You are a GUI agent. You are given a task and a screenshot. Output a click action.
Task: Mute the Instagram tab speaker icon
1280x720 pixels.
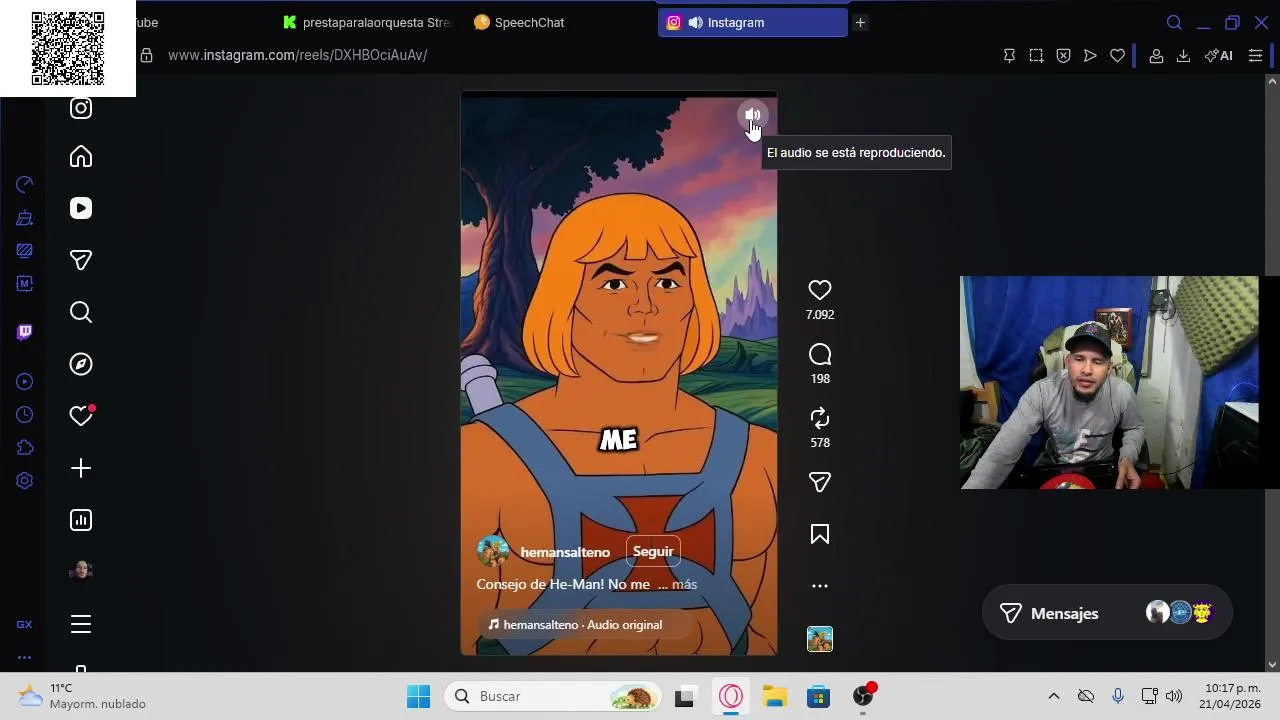pos(695,22)
